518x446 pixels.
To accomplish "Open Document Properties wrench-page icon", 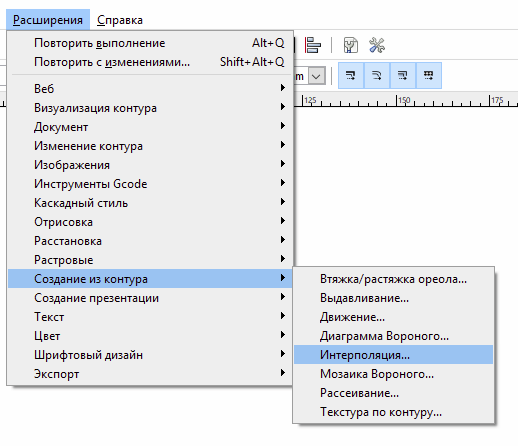I will (351, 45).
